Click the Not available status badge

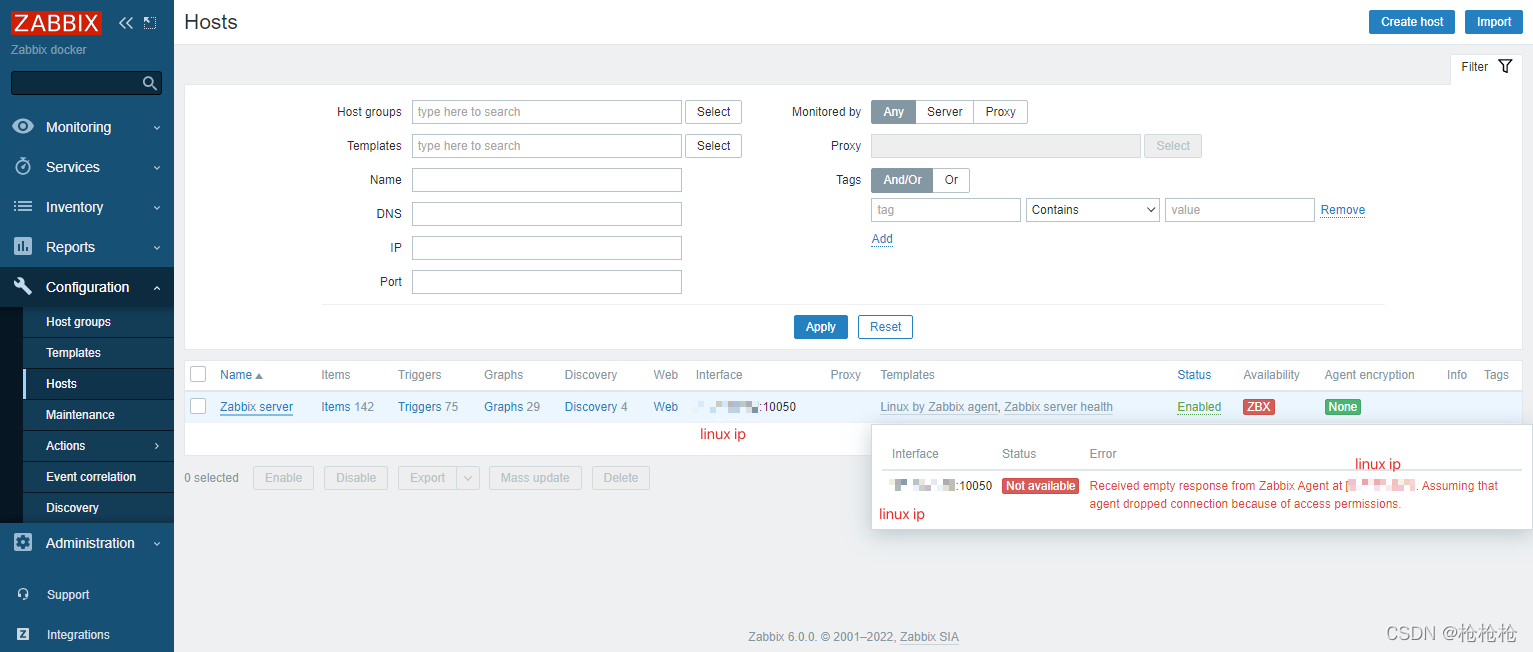pyautogui.click(x=1040, y=486)
